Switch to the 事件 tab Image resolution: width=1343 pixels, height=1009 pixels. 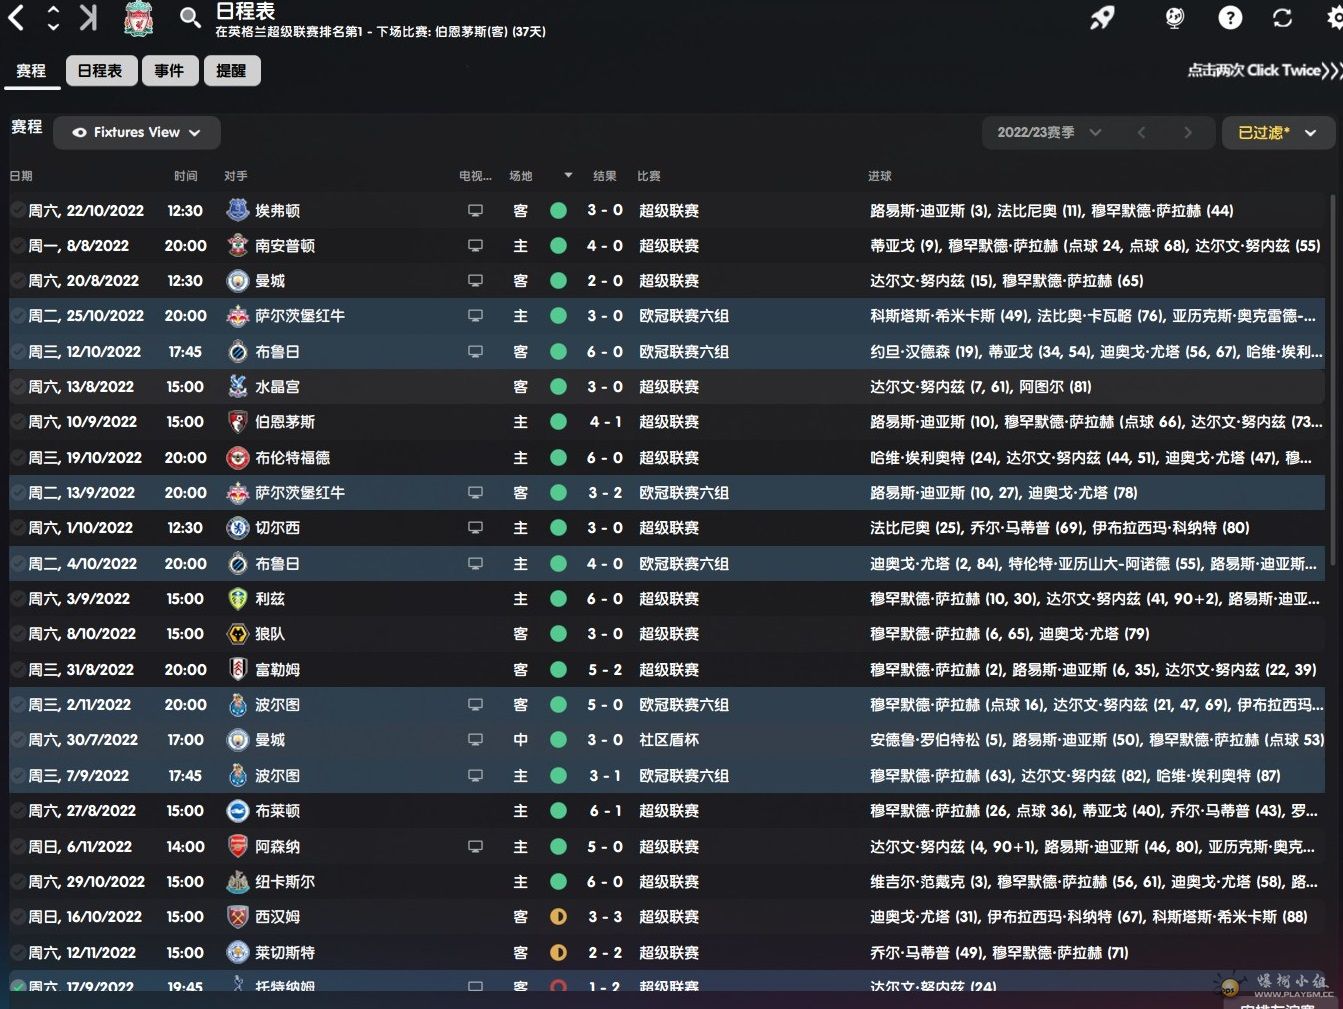coord(170,71)
